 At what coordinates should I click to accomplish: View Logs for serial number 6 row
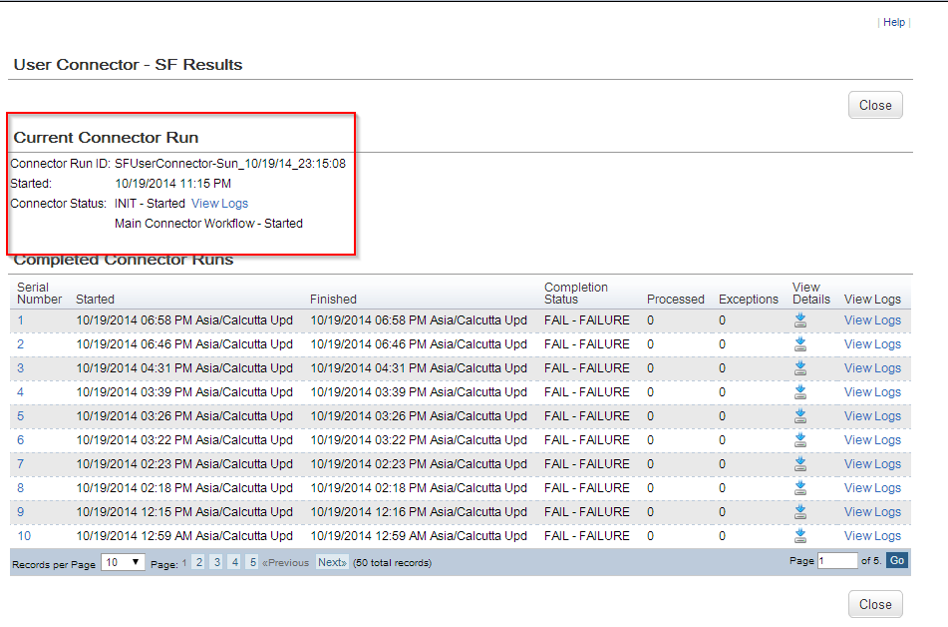[x=872, y=440]
